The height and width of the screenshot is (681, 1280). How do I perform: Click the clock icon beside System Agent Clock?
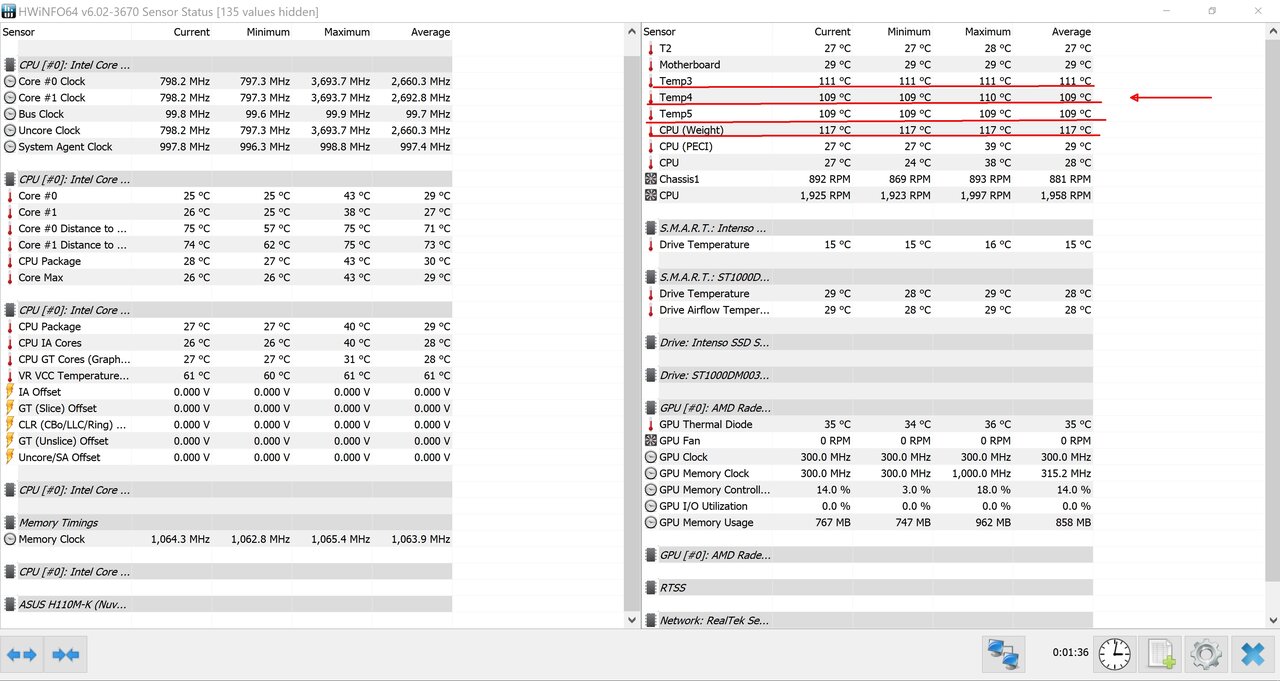pyautogui.click(x=10, y=147)
